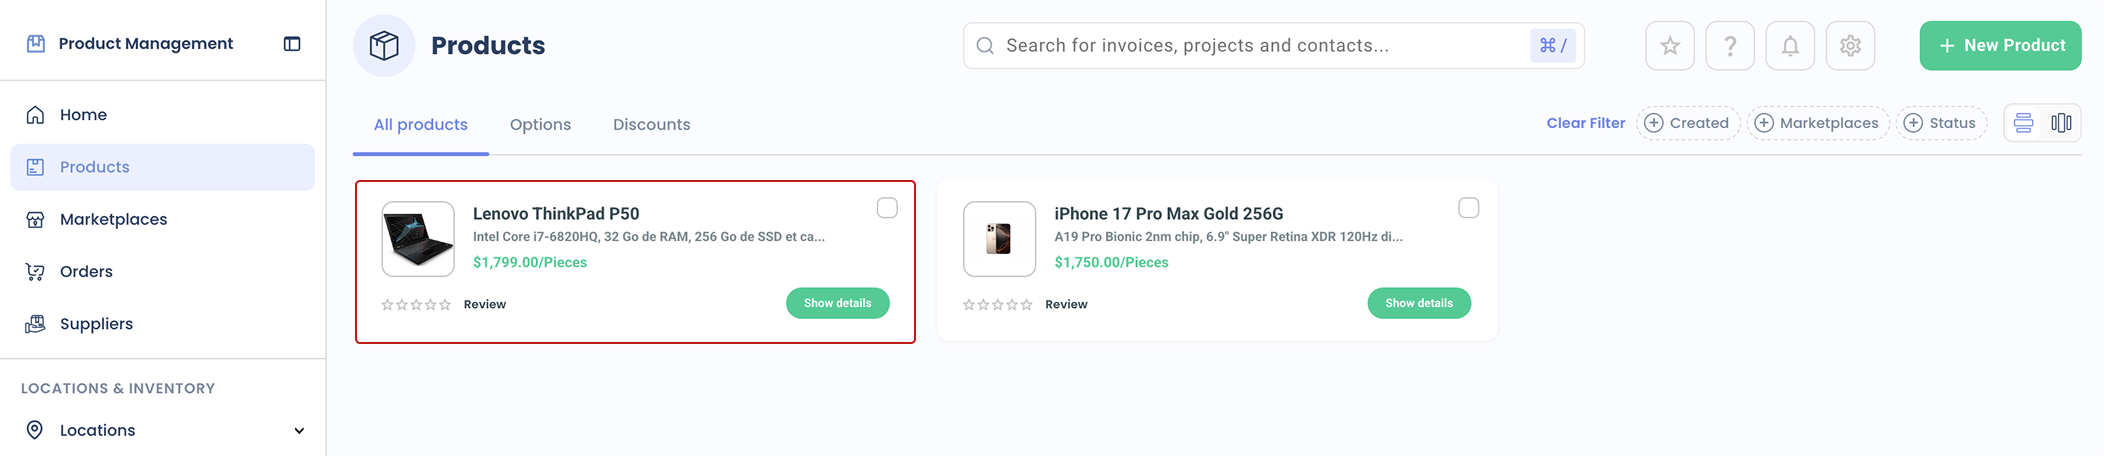2104x456 pixels.
Task: Click the New Product button
Action: [x=2000, y=46]
